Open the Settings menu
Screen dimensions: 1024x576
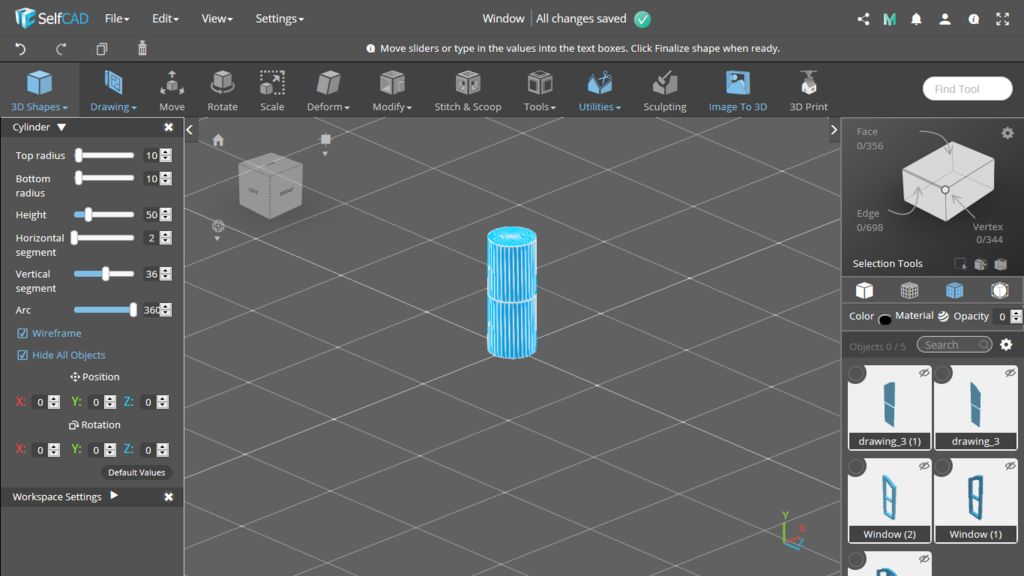(x=279, y=18)
